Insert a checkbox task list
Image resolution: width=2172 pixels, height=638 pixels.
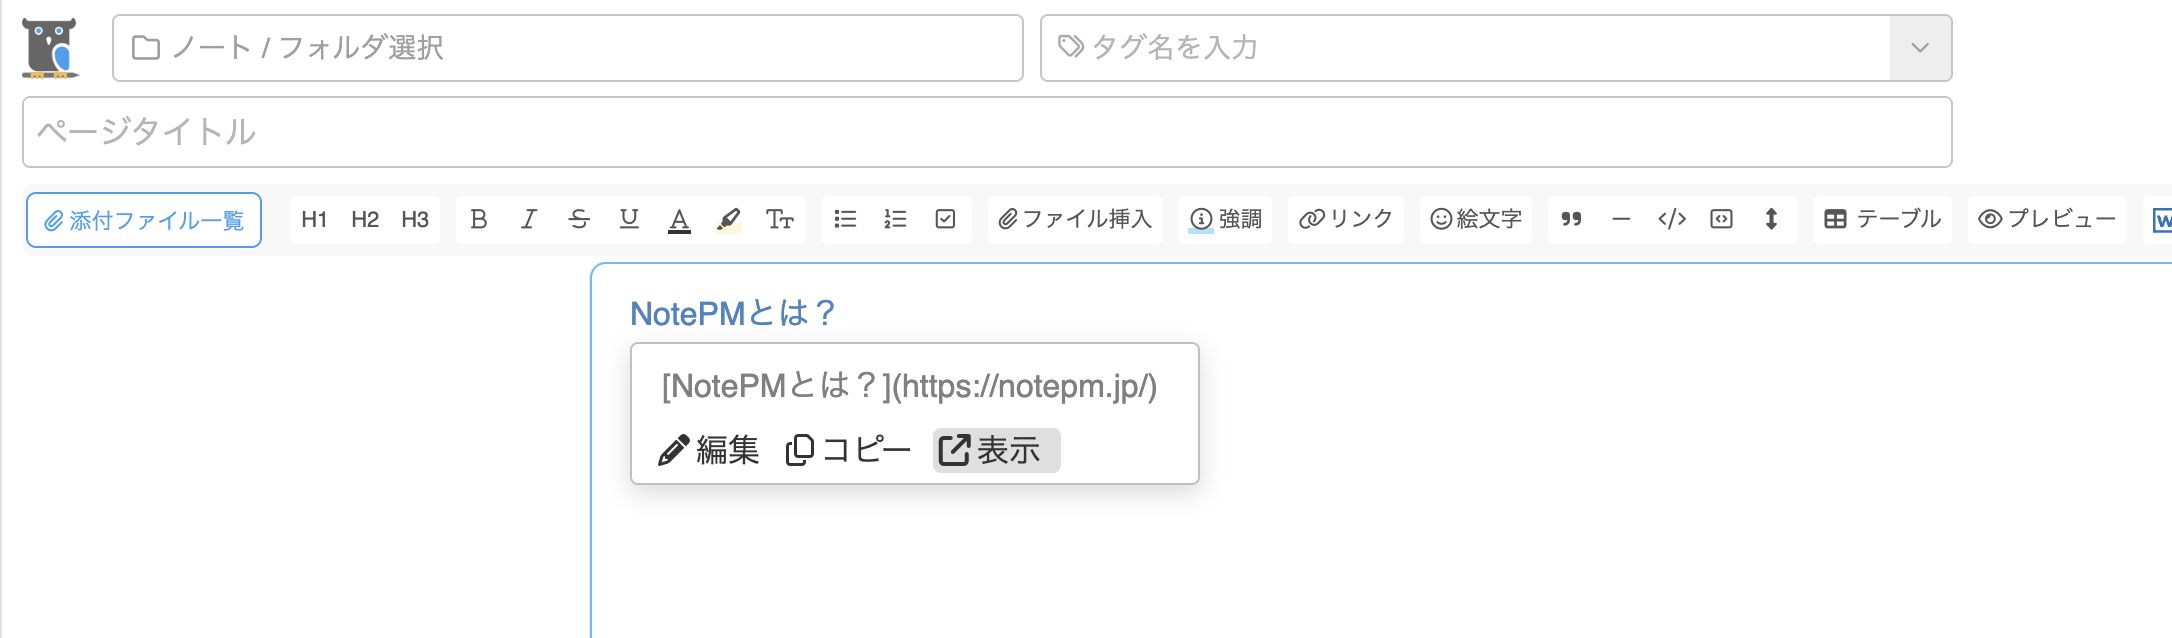[x=945, y=219]
